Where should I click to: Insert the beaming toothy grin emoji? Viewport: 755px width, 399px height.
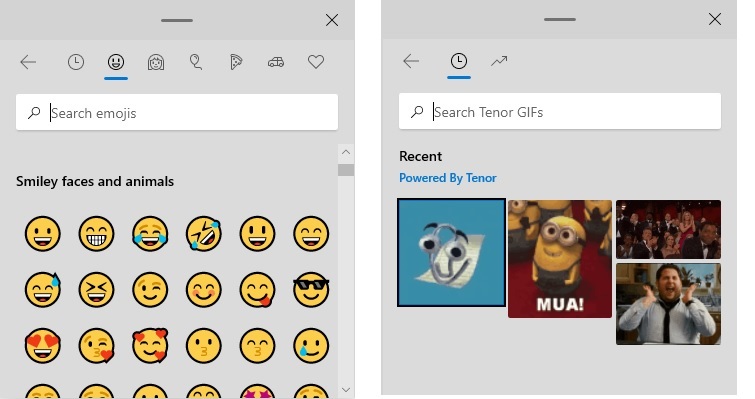[x=96, y=234]
